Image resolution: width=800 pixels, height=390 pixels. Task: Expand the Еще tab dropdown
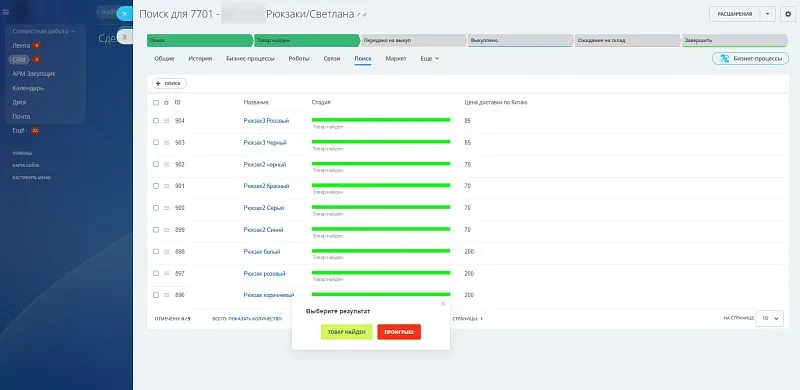click(x=430, y=59)
